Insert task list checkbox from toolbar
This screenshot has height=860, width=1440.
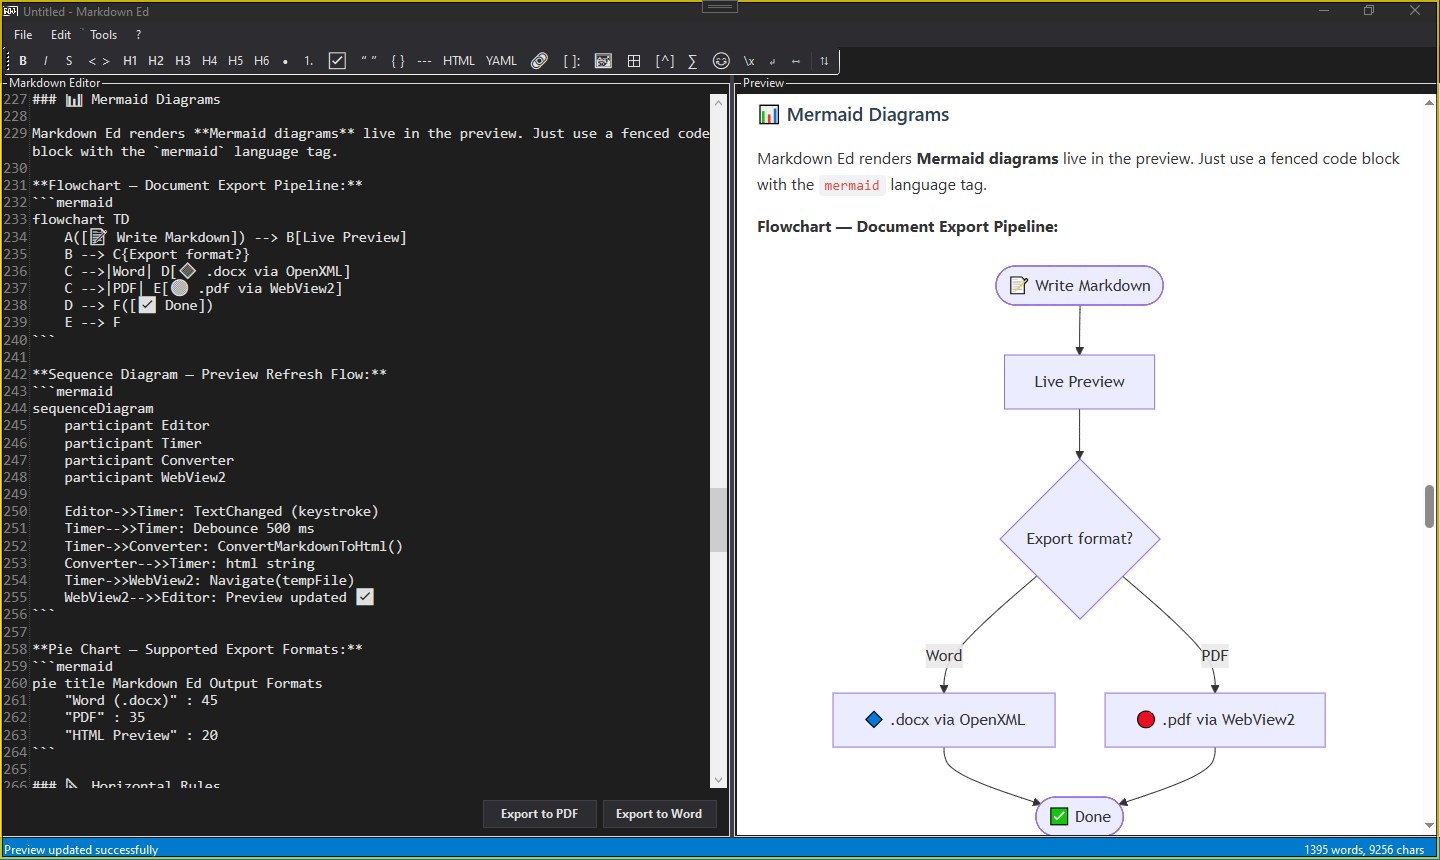pos(338,61)
